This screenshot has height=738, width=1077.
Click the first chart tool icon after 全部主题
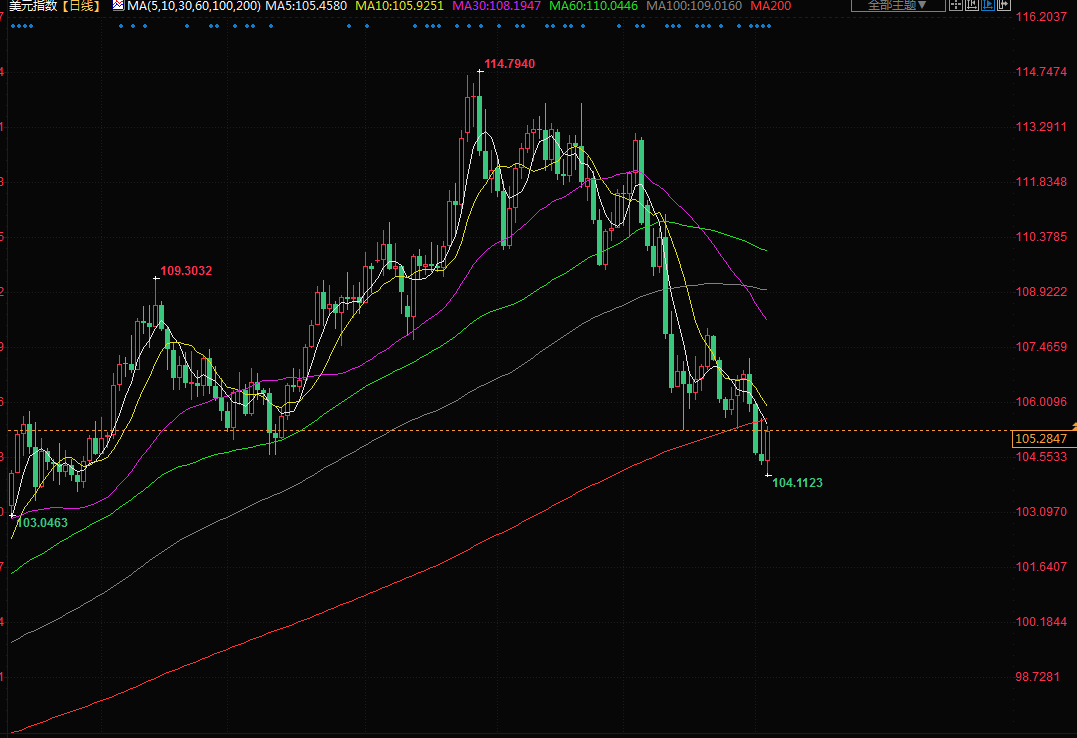pyautogui.click(x=957, y=6)
